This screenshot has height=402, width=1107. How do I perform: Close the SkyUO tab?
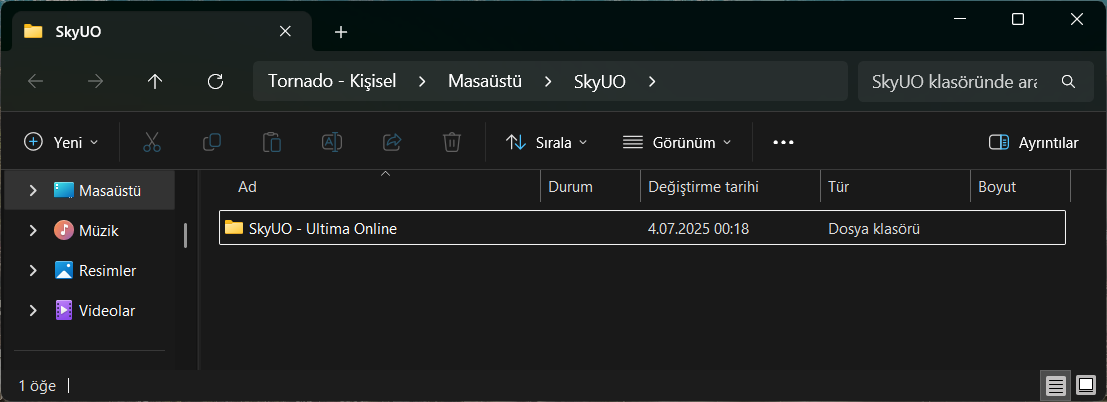coord(285,32)
